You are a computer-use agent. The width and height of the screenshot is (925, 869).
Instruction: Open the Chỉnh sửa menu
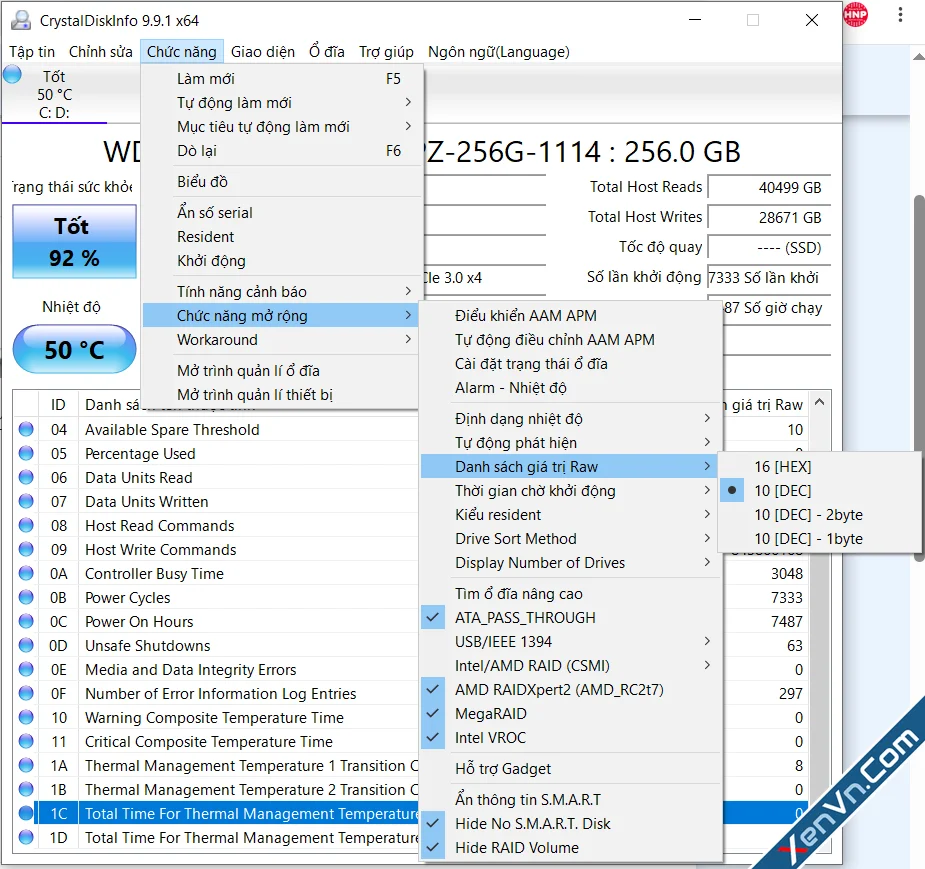coord(101,52)
